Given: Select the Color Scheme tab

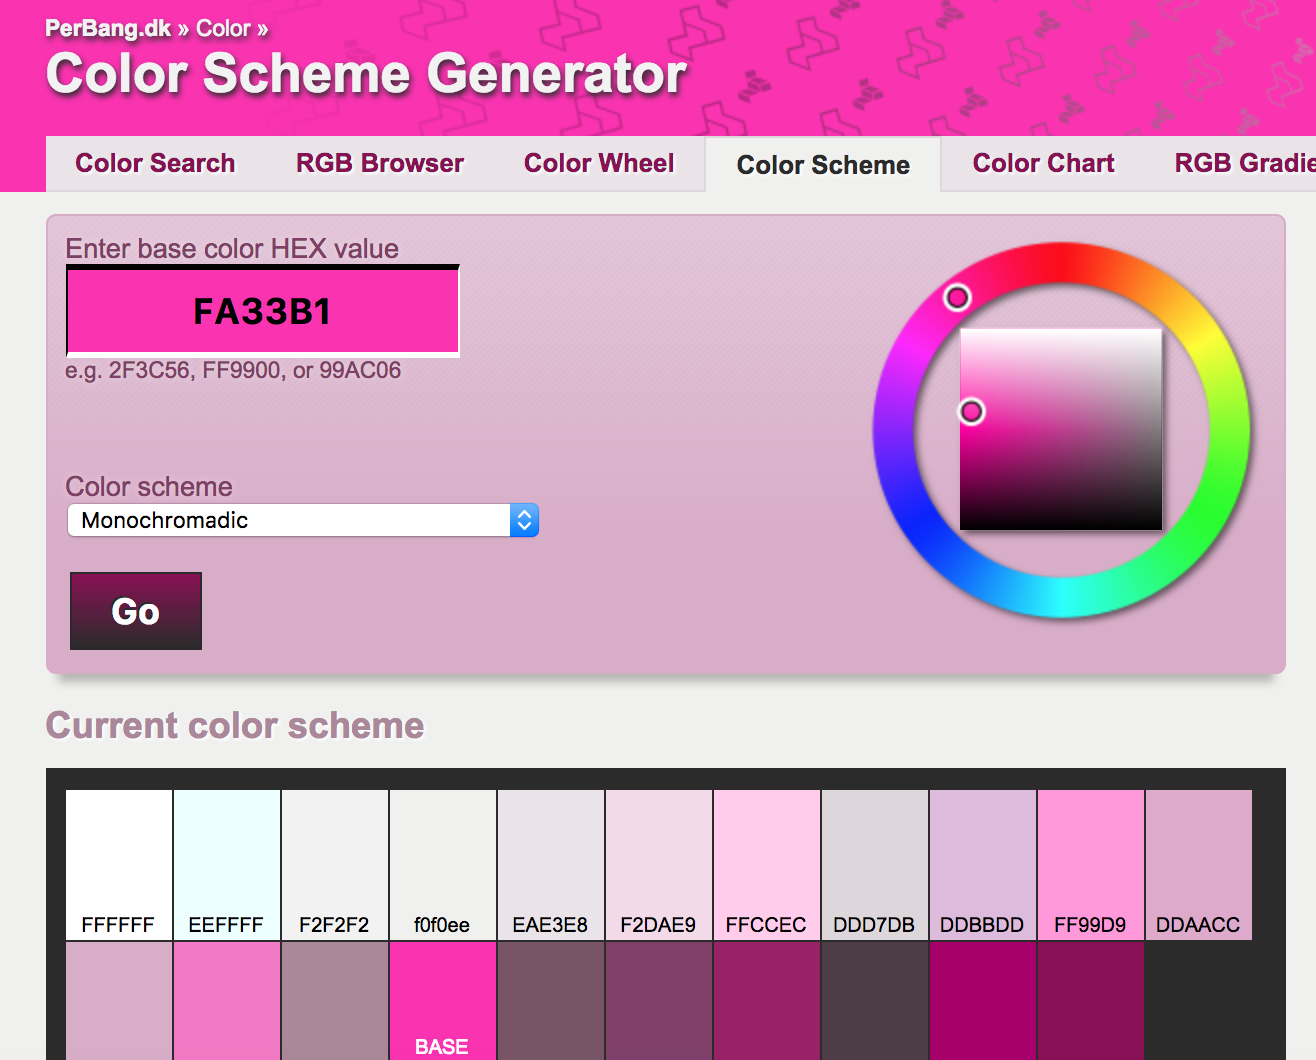Looking at the screenshot, I should (x=823, y=165).
